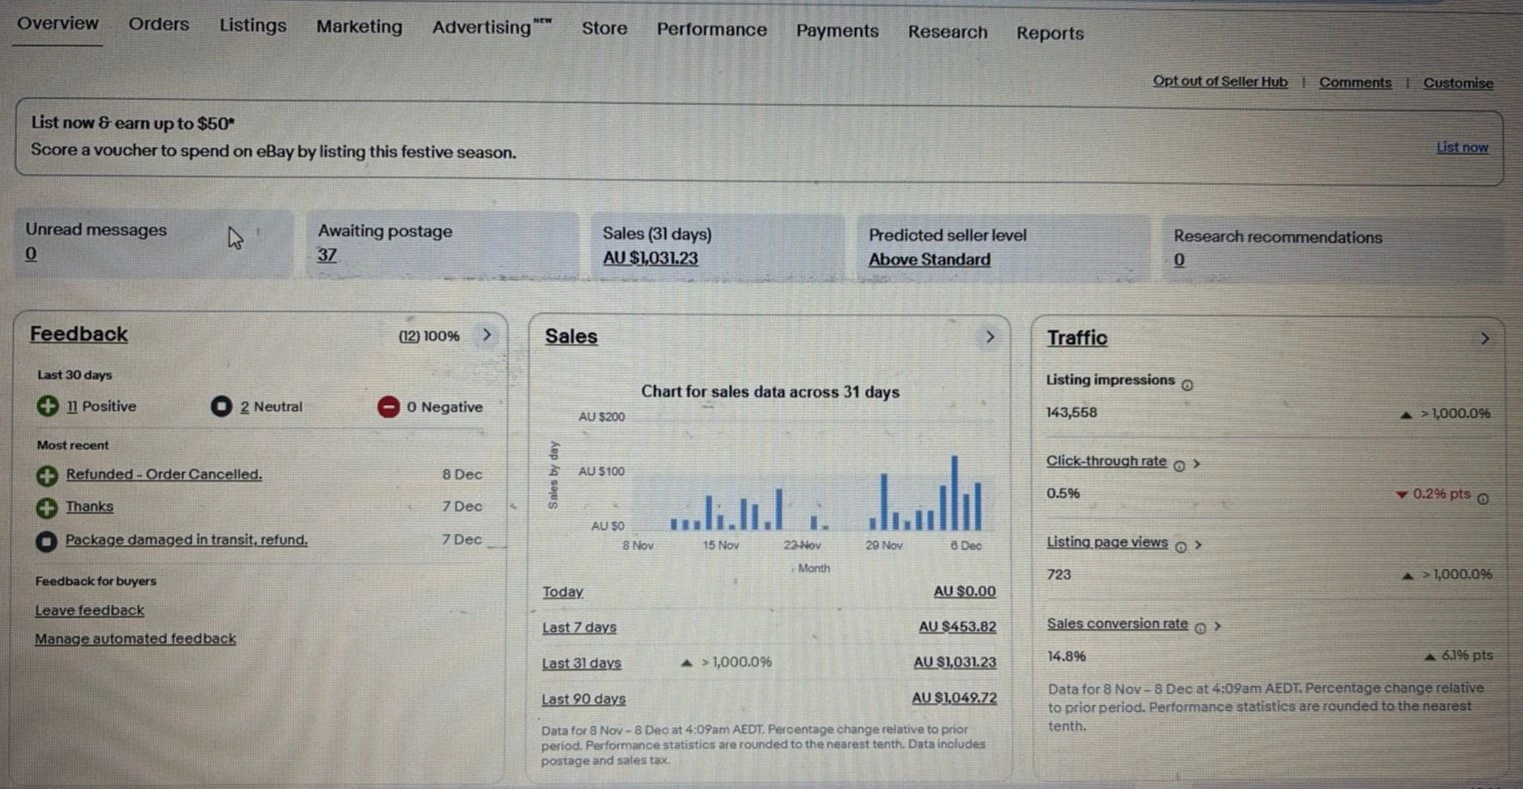Click the Listing page views info icon
This screenshot has width=1523, height=789.
[1183, 546]
